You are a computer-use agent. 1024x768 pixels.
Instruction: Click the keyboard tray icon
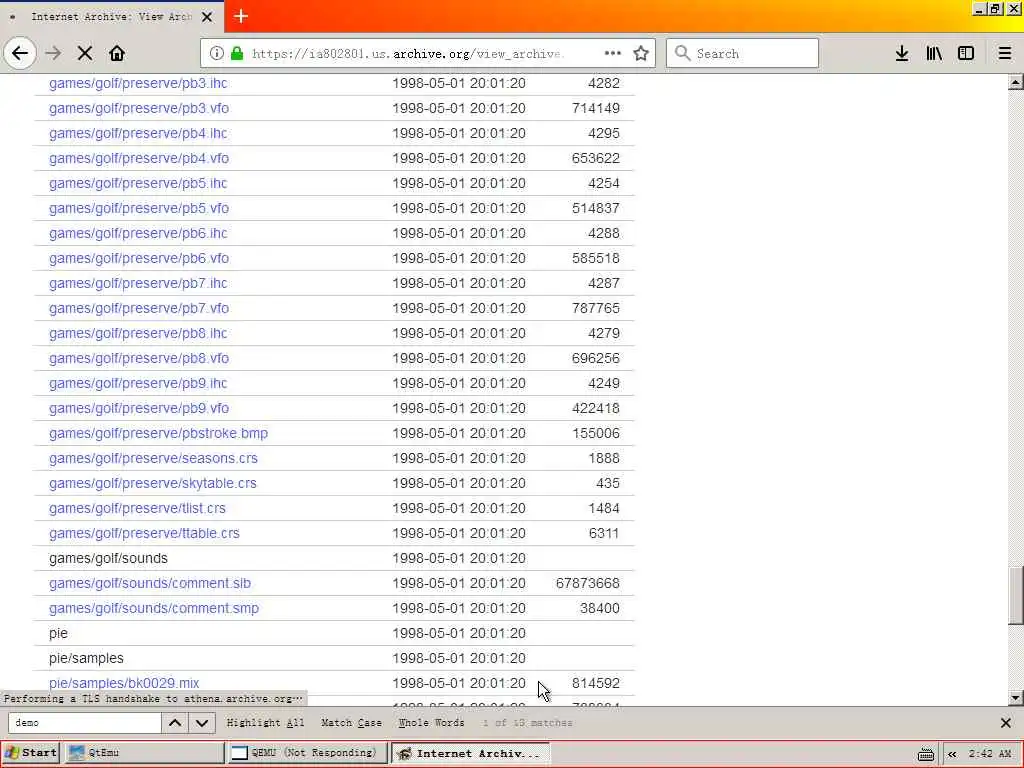925,754
